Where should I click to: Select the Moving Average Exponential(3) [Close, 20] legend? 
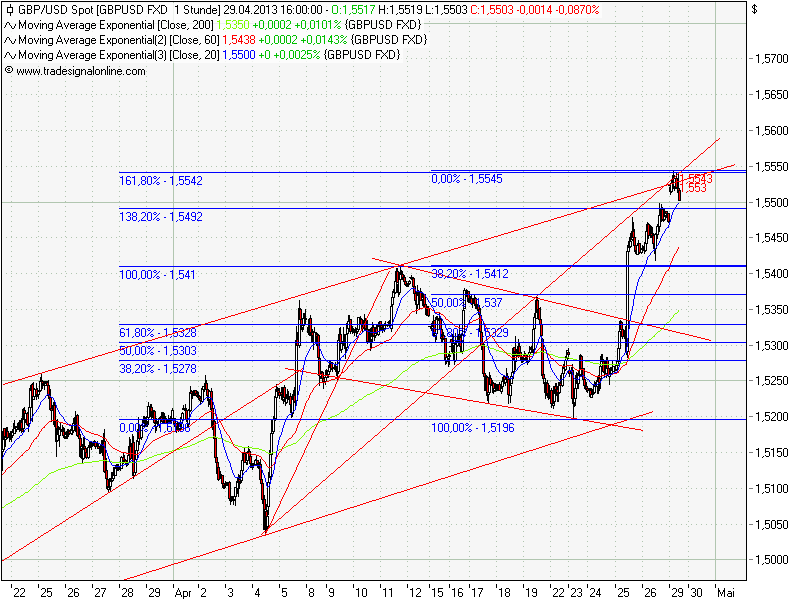coord(119,55)
